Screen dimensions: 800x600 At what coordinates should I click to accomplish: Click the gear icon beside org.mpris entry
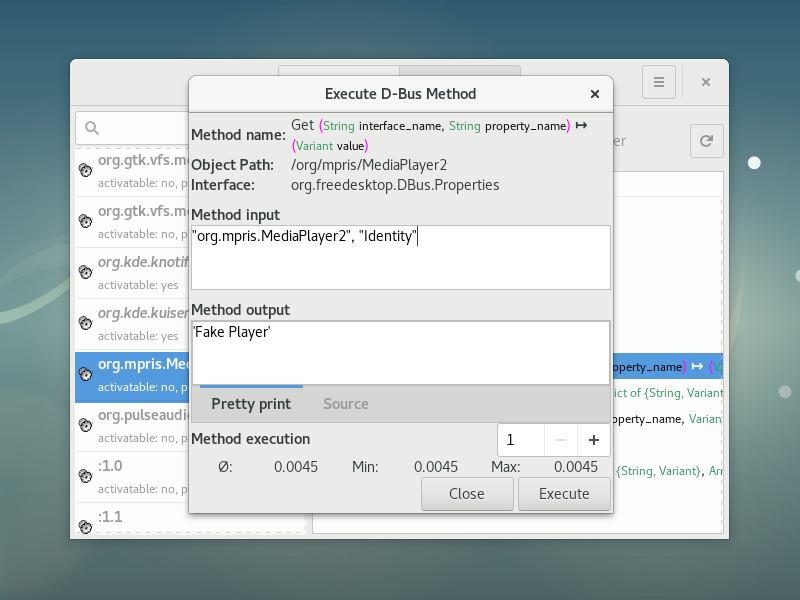[x=86, y=374]
